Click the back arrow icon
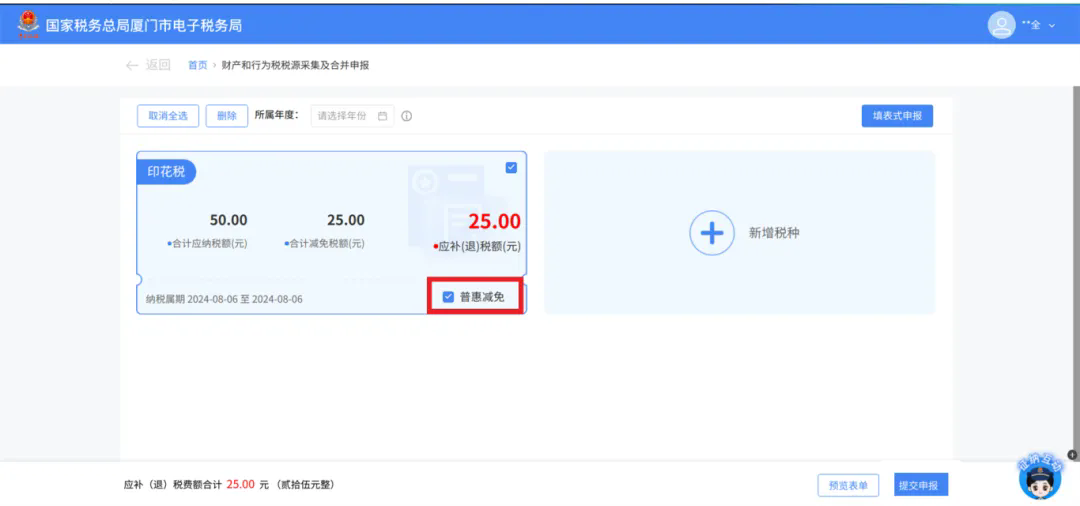The image size is (1080, 506). point(132,65)
